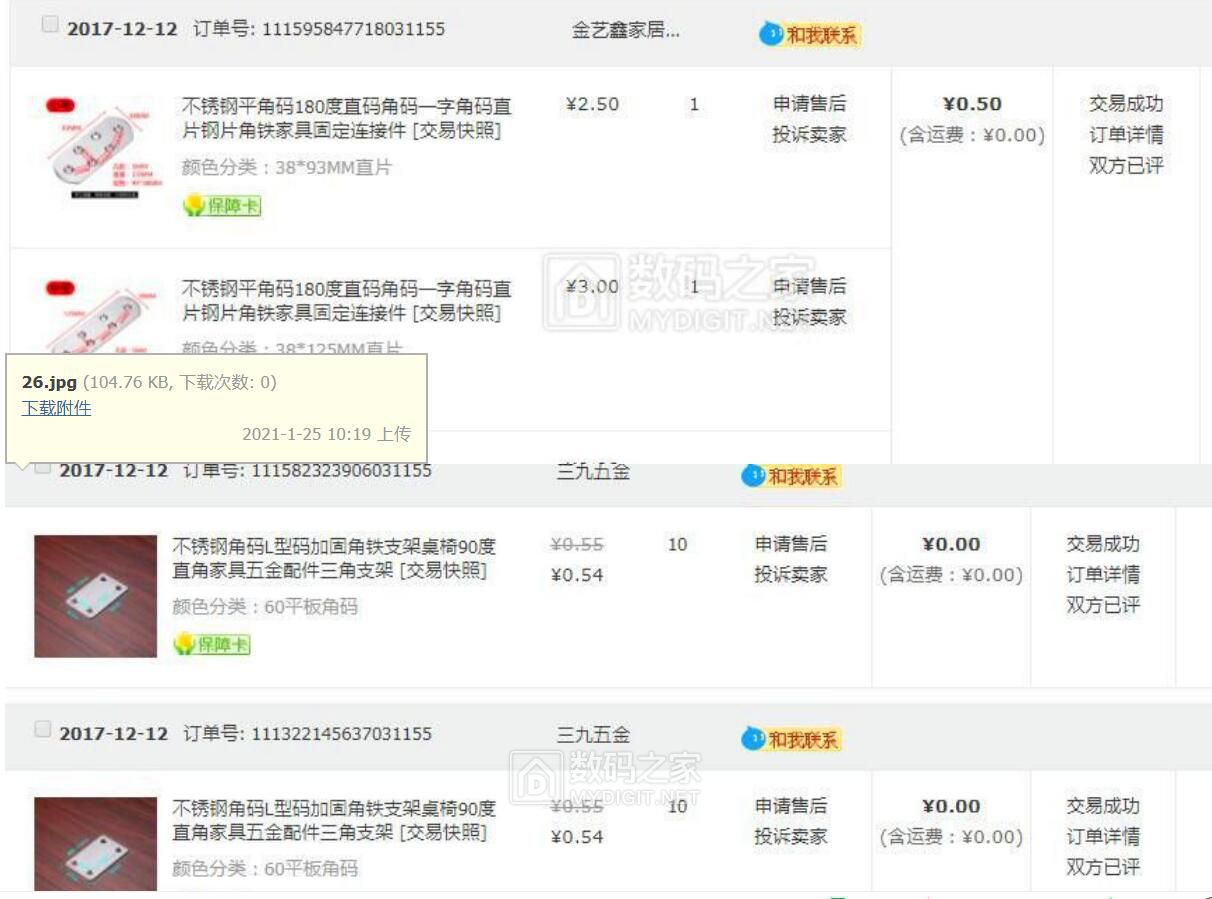Click 投诉卖家 for 38*93MM直片 item
The image size is (1212, 899).
[809, 135]
